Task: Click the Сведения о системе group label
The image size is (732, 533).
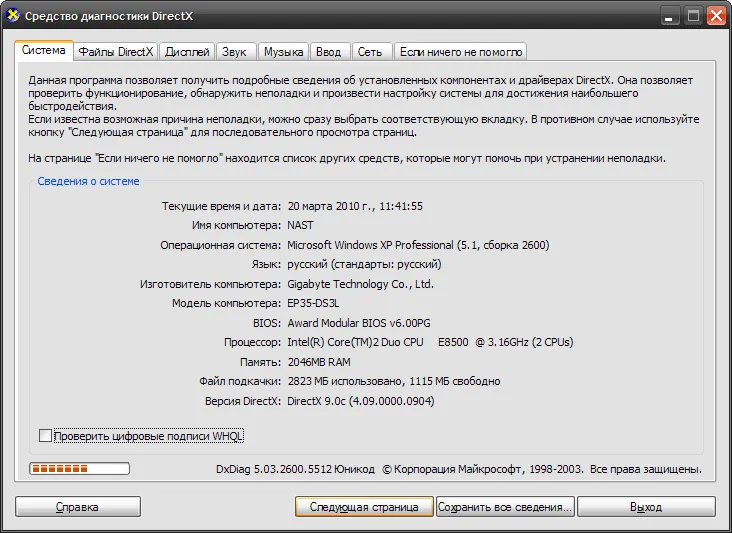Action: [x=88, y=181]
